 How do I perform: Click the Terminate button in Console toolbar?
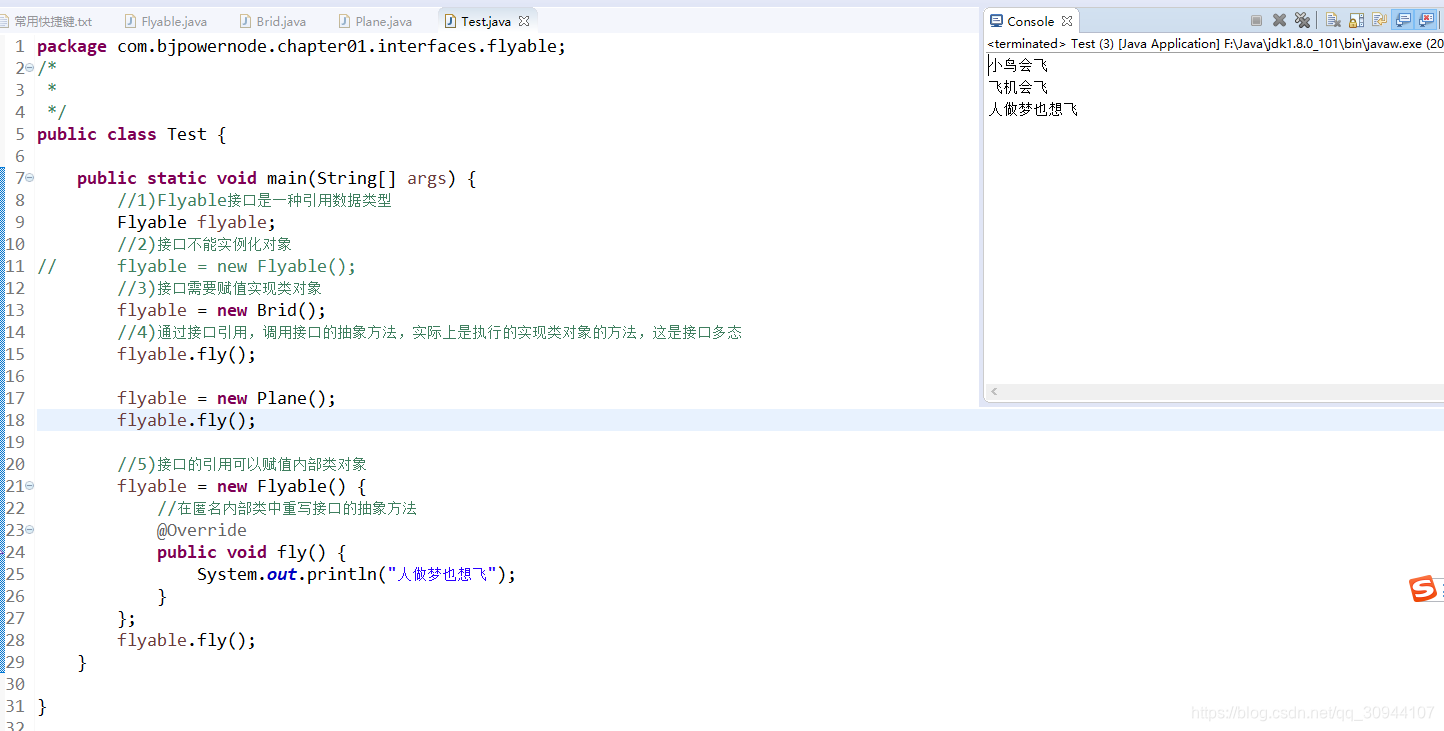(x=1256, y=20)
